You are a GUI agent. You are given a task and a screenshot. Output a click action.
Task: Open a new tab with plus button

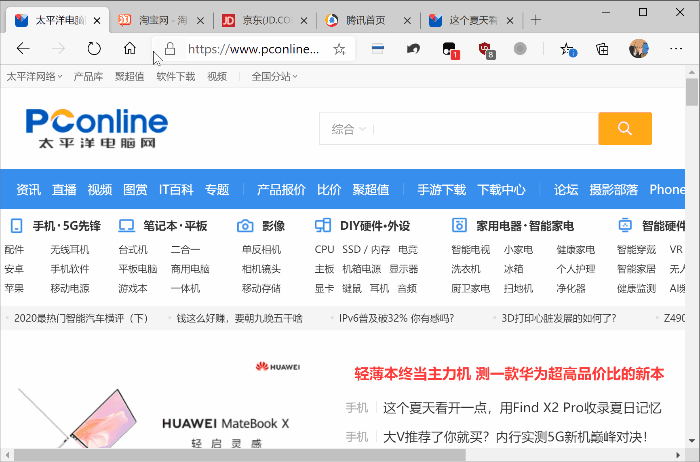coord(536,20)
